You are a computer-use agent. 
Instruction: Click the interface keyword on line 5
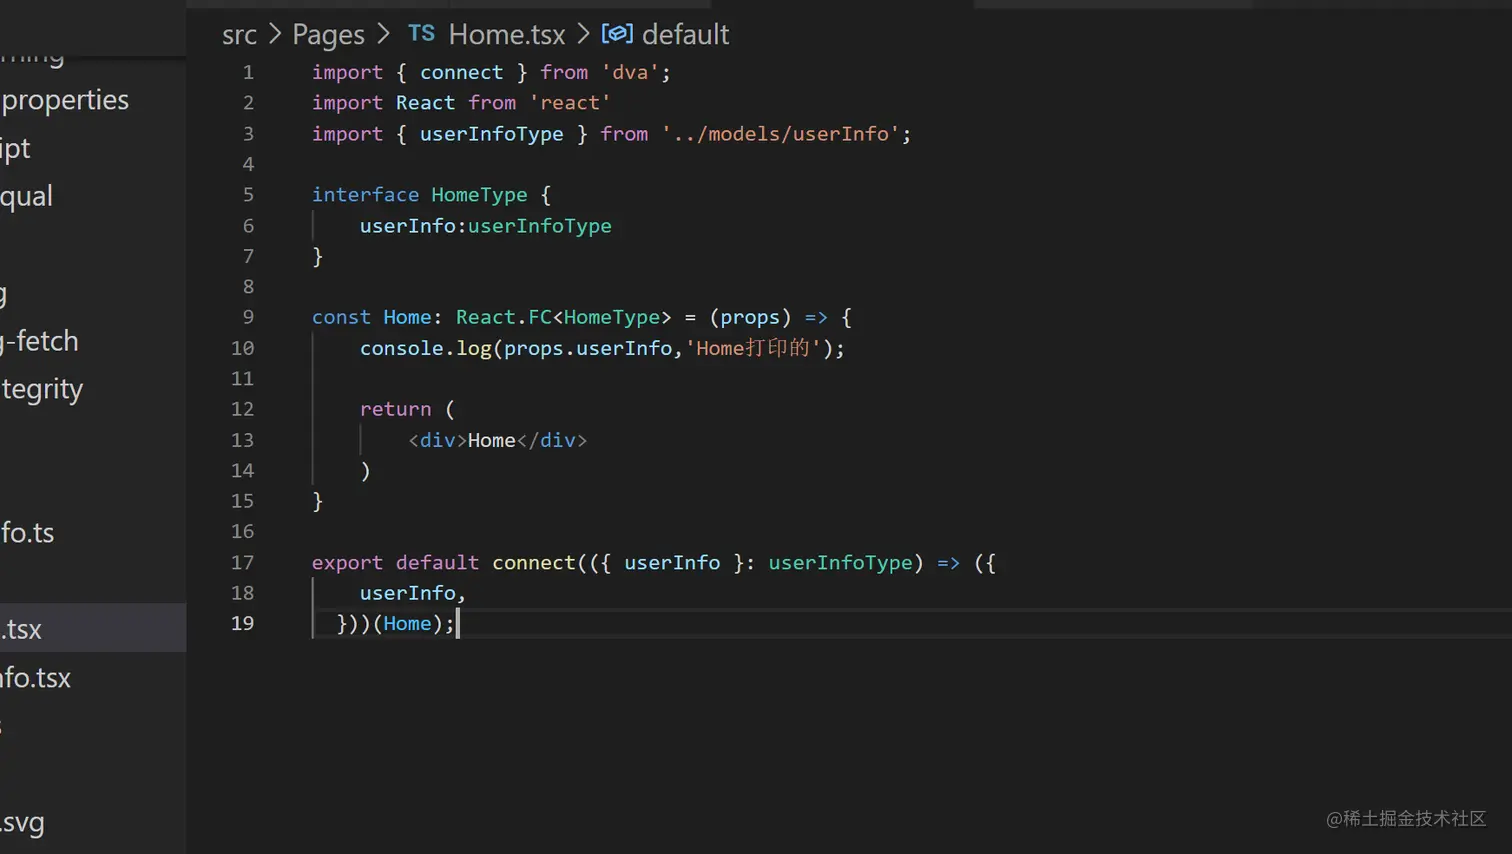pos(365,195)
